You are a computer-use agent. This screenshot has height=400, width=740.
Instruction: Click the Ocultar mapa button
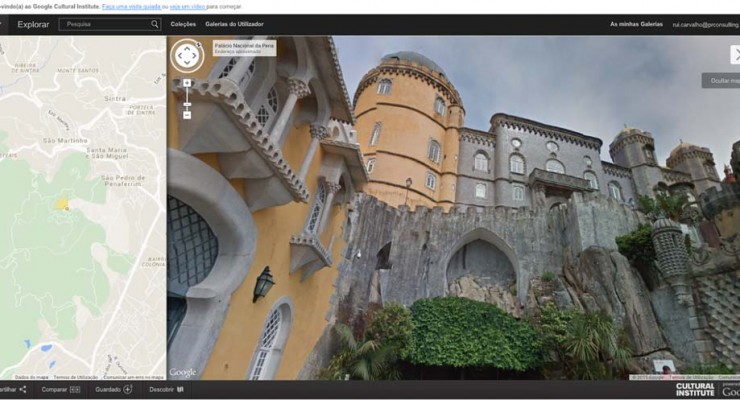(x=722, y=81)
